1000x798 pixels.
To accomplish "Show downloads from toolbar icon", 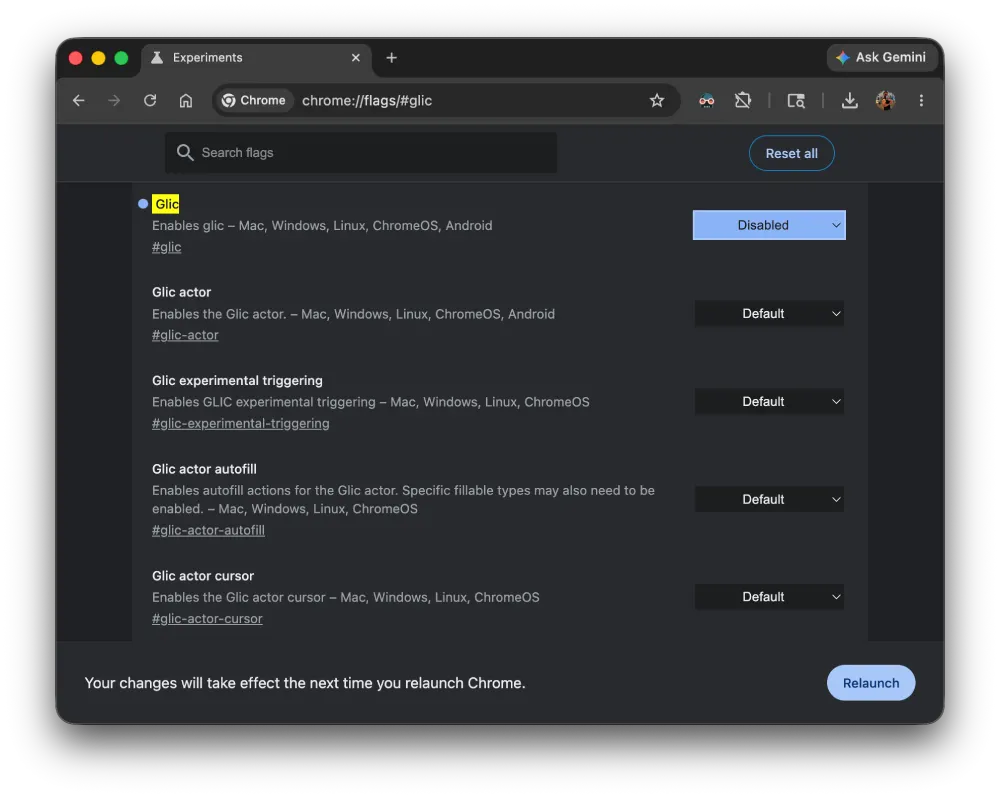I will pyautogui.click(x=849, y=101).
